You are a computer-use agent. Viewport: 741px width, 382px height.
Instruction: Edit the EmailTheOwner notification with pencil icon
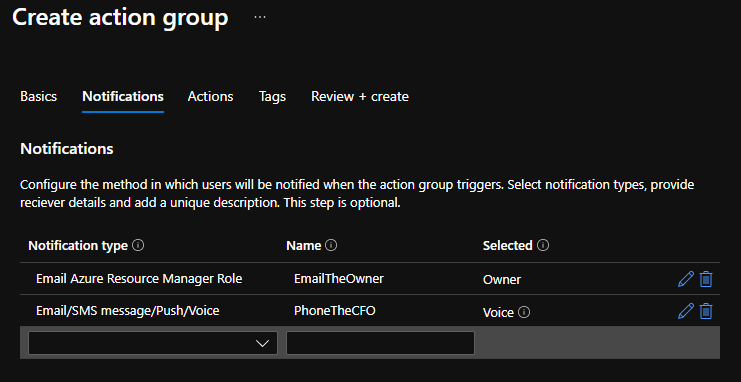click(686, 279)
